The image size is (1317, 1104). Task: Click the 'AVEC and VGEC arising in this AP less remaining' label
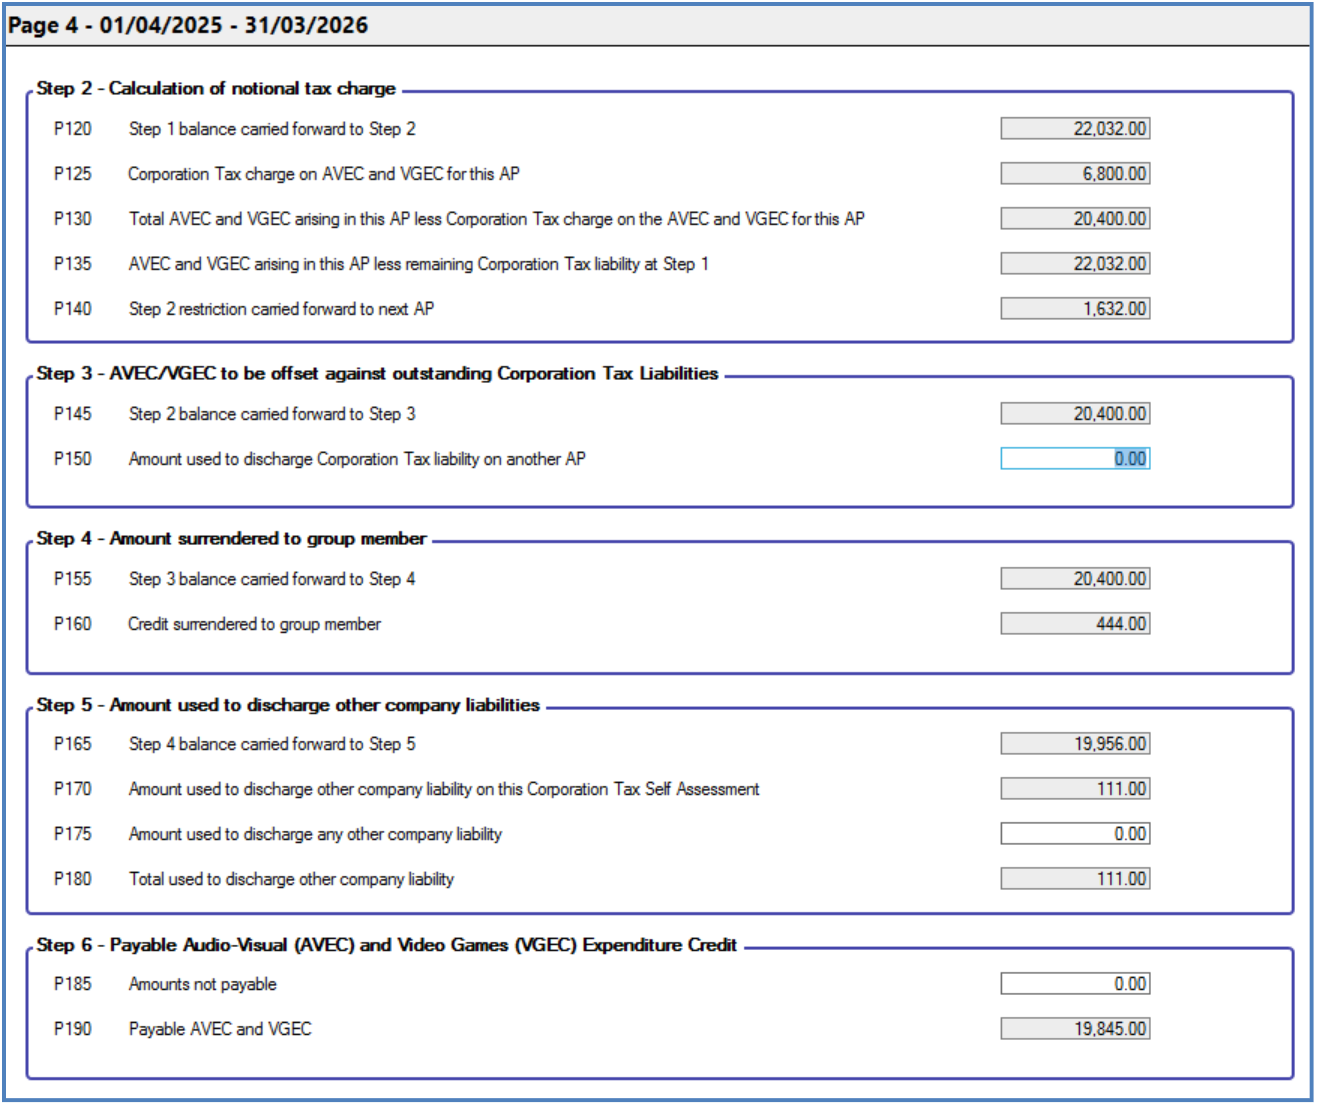click(x=418, y=264)
